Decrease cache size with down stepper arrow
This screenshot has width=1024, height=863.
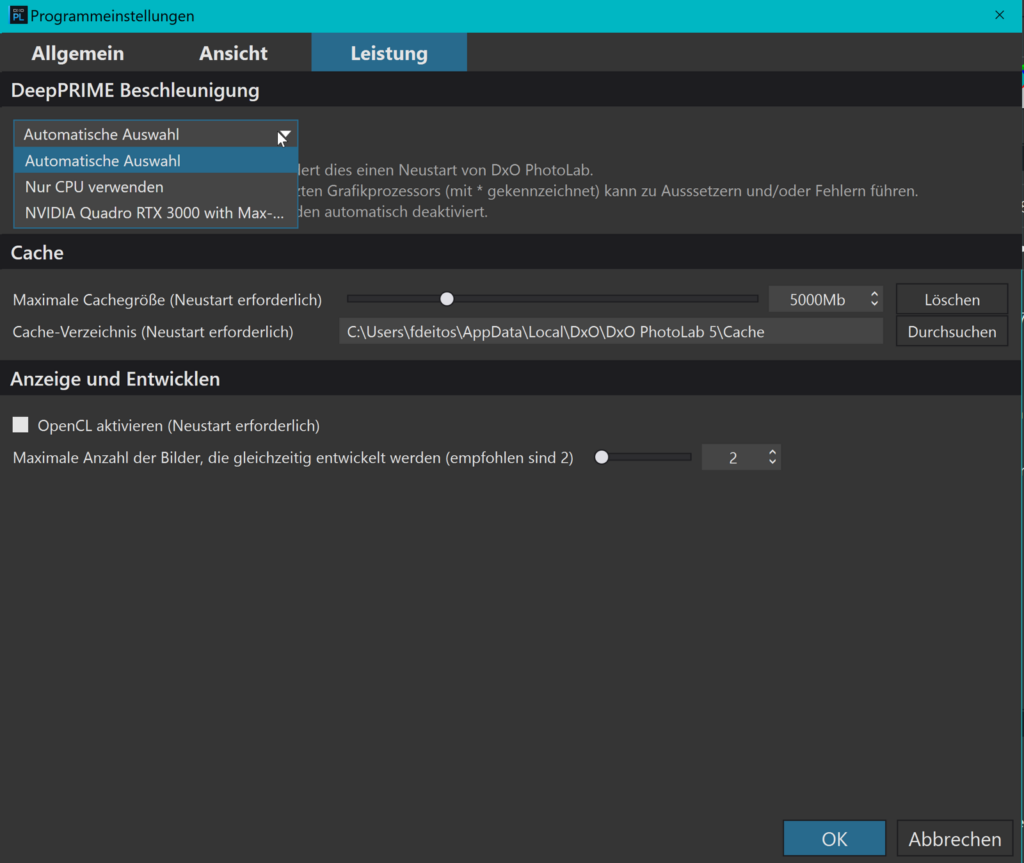click(x=874, y=305)
